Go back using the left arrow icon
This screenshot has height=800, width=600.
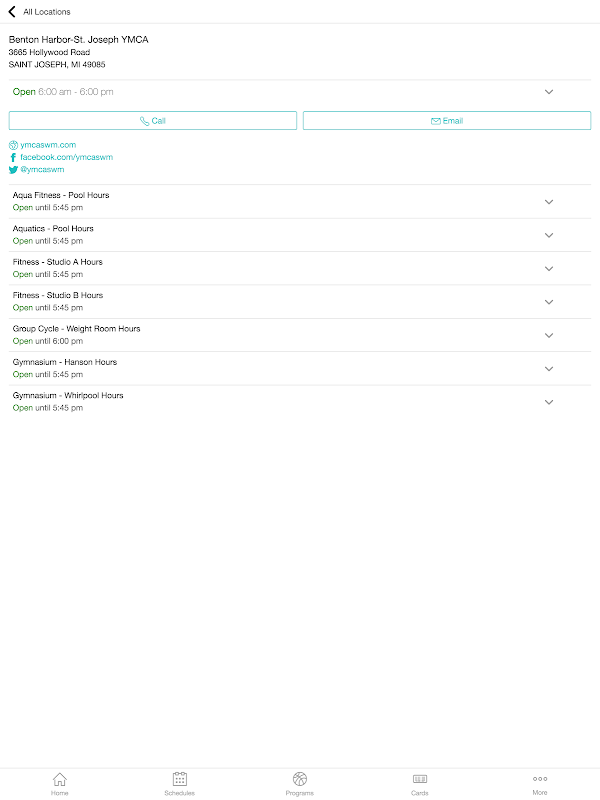[x=12, y=11]
